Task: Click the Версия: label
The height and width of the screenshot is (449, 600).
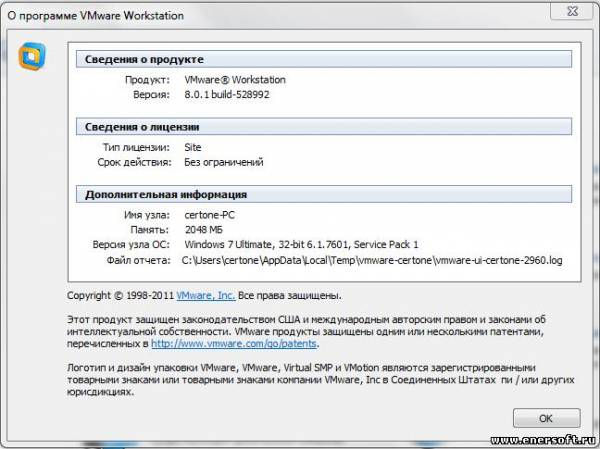Action: [x=152, y=95]
